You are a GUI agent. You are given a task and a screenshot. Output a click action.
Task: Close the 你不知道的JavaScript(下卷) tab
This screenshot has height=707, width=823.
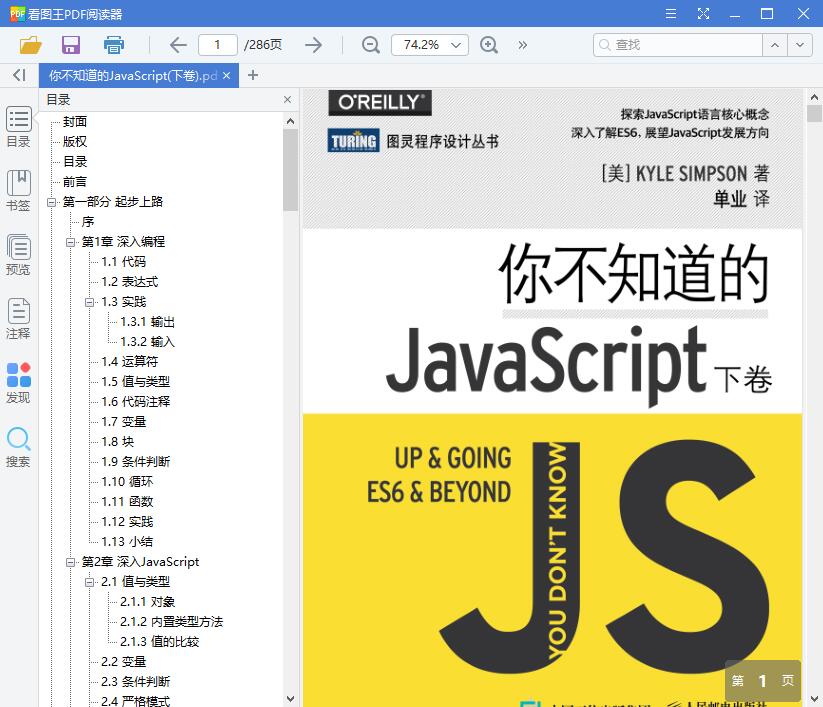click(x=226, y=76)
